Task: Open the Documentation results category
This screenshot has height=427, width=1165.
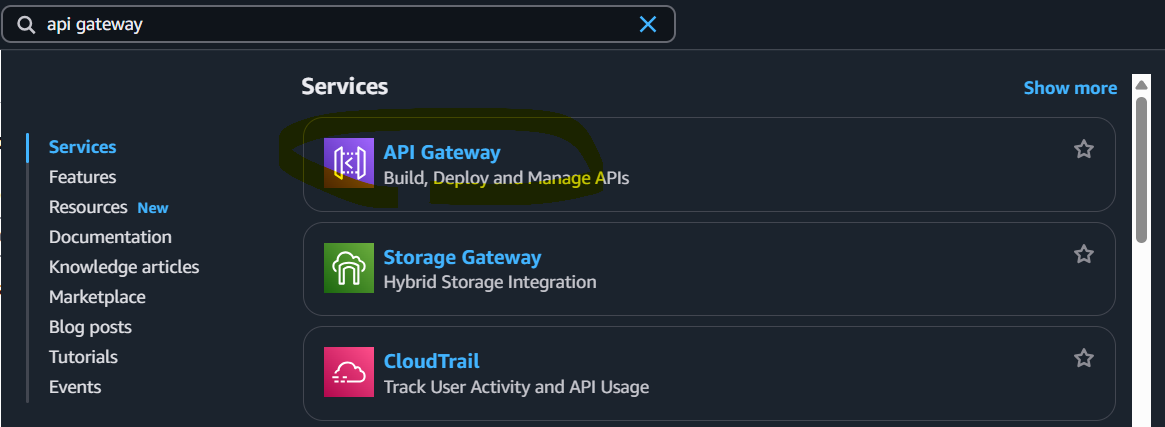Action: [x=110, y=237]
